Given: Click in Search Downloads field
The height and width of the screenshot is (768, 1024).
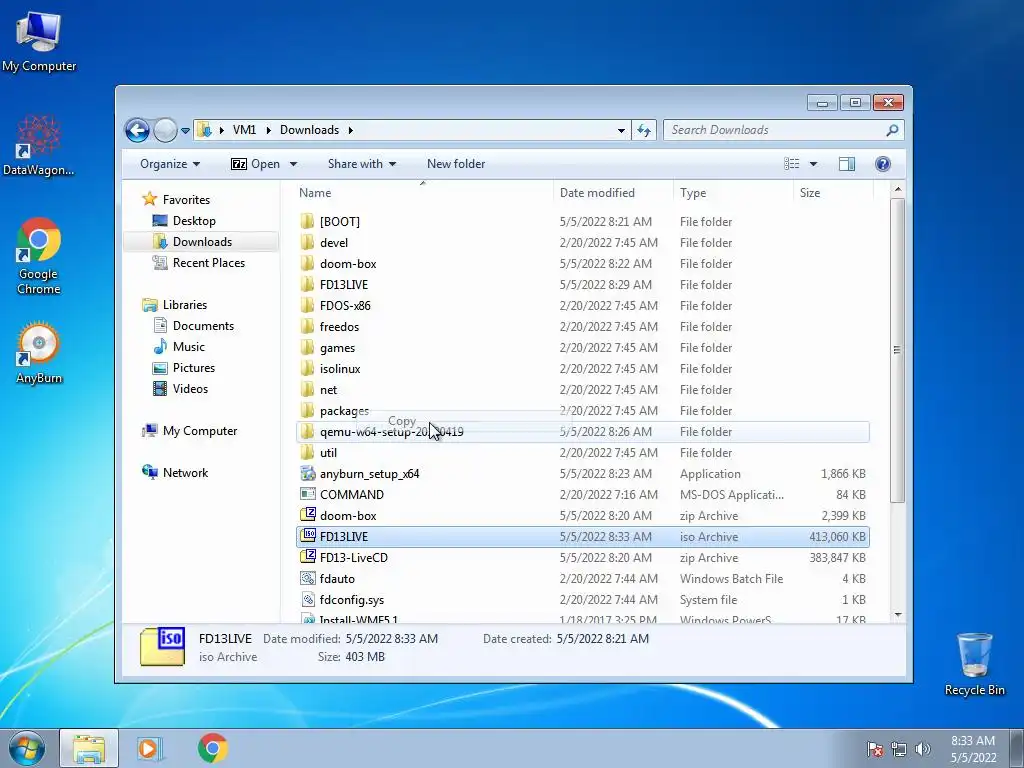Looking at the screenshot, I should click(774, 130).
